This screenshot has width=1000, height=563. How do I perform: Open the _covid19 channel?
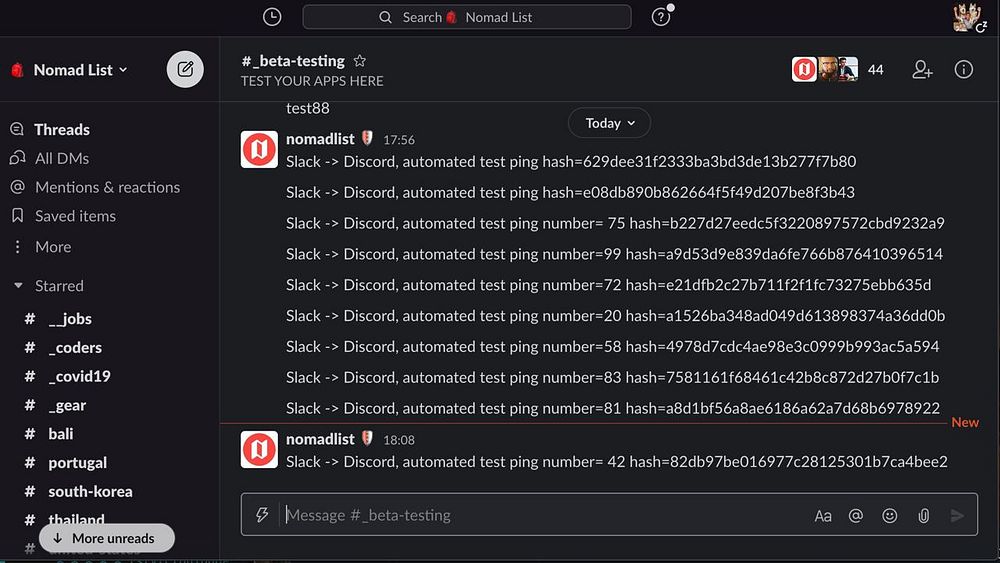tap(79, 376)
